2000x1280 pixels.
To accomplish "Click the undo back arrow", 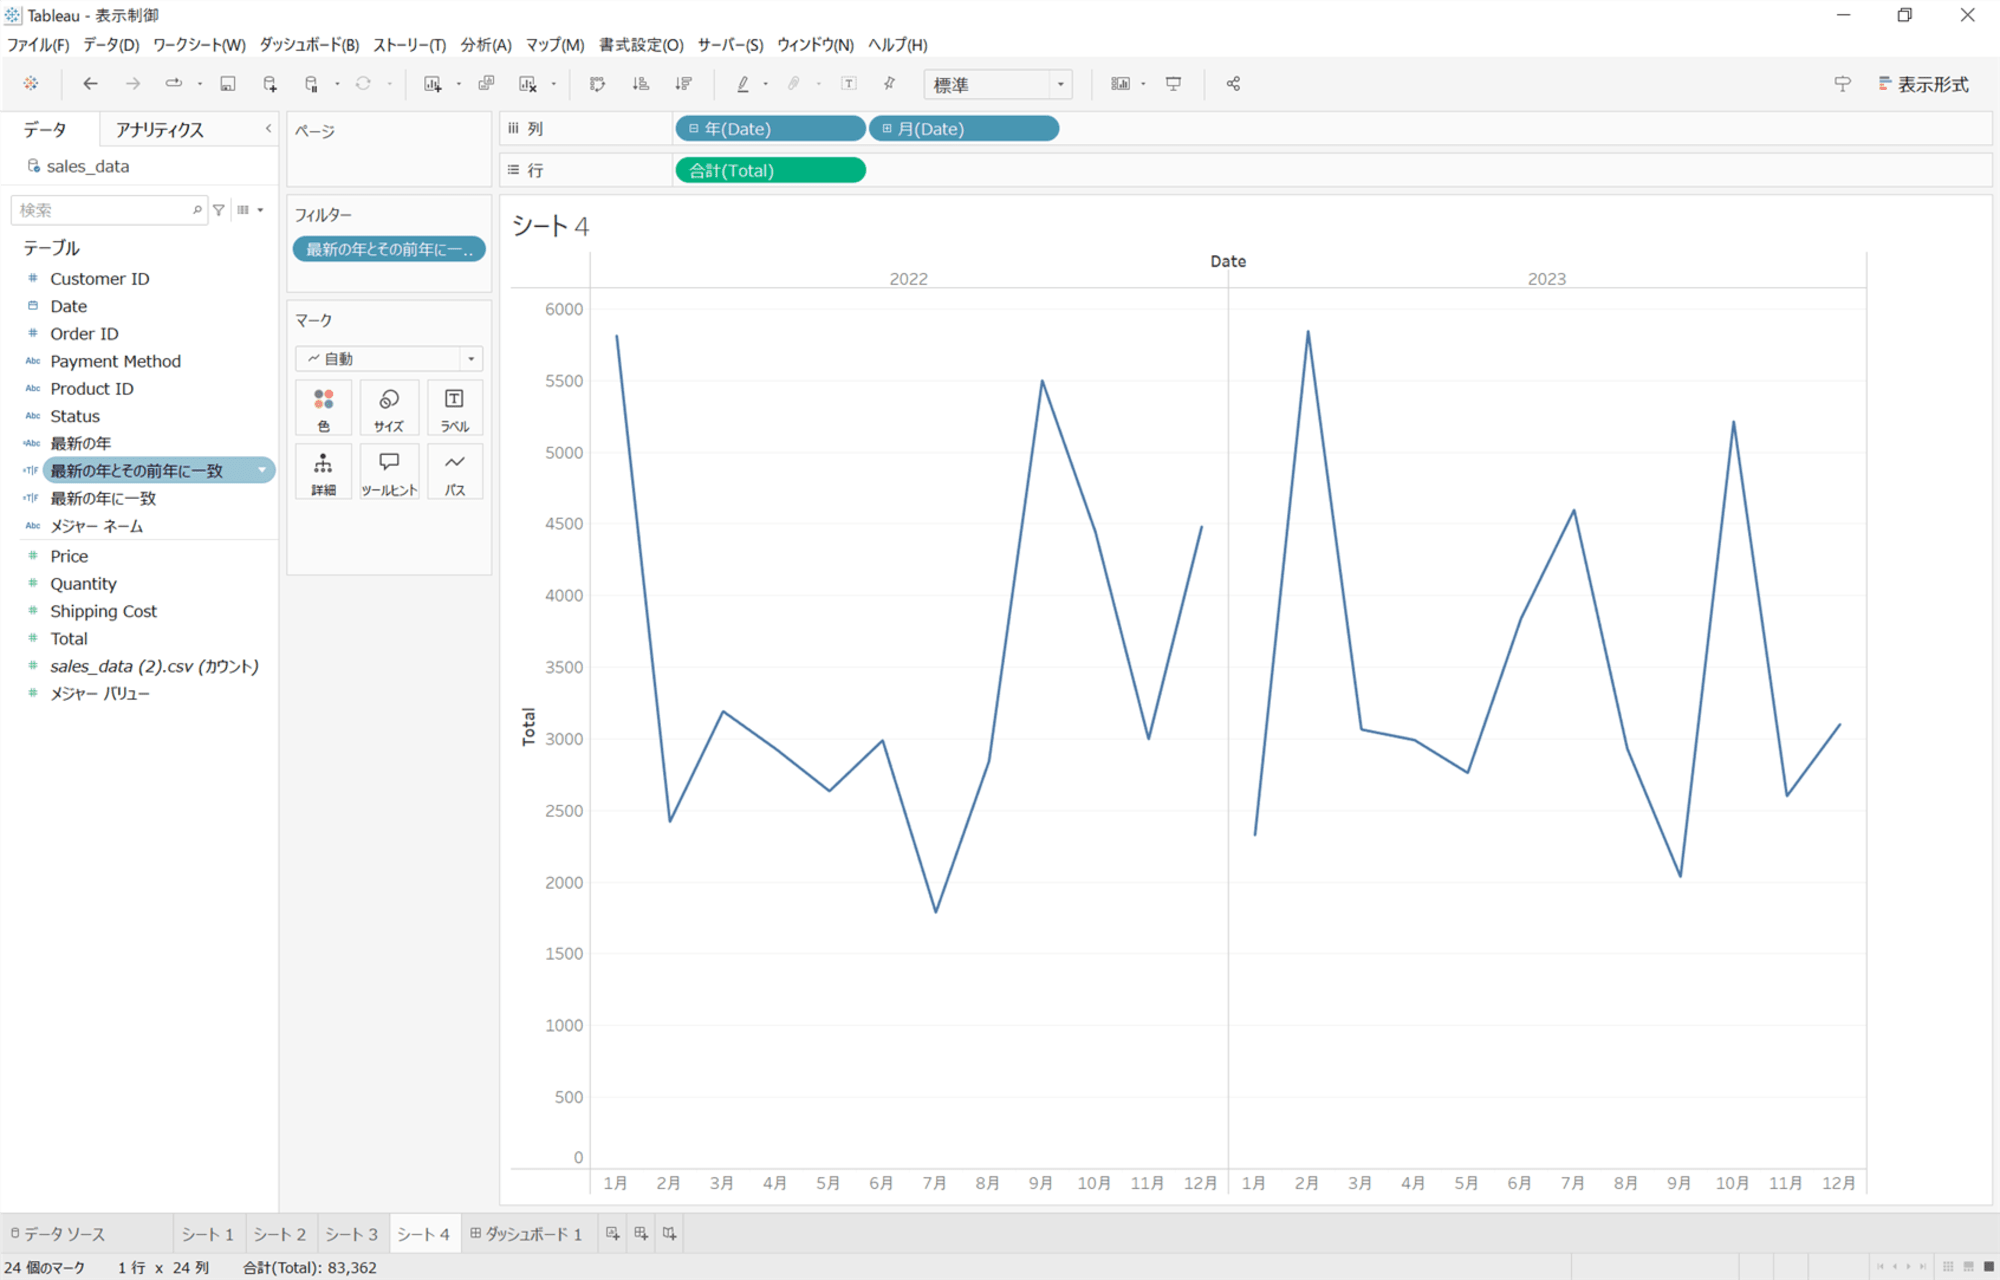I will tap(90, 84).
